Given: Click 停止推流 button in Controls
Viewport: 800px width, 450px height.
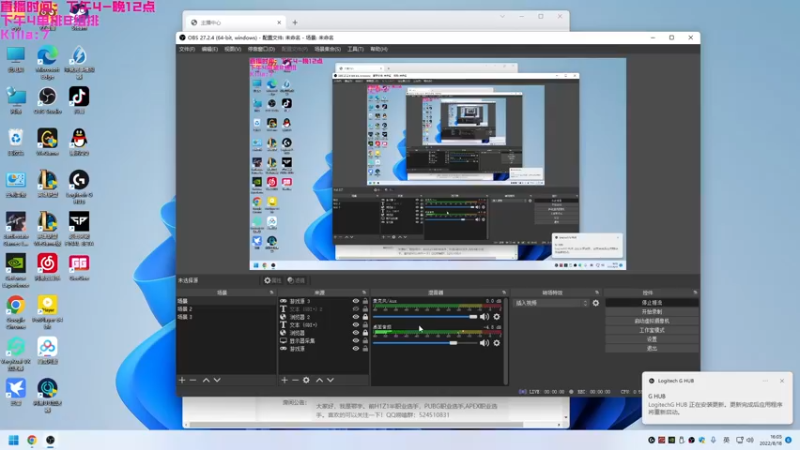Looking at the screenshot, I should (x=652, y=303).
